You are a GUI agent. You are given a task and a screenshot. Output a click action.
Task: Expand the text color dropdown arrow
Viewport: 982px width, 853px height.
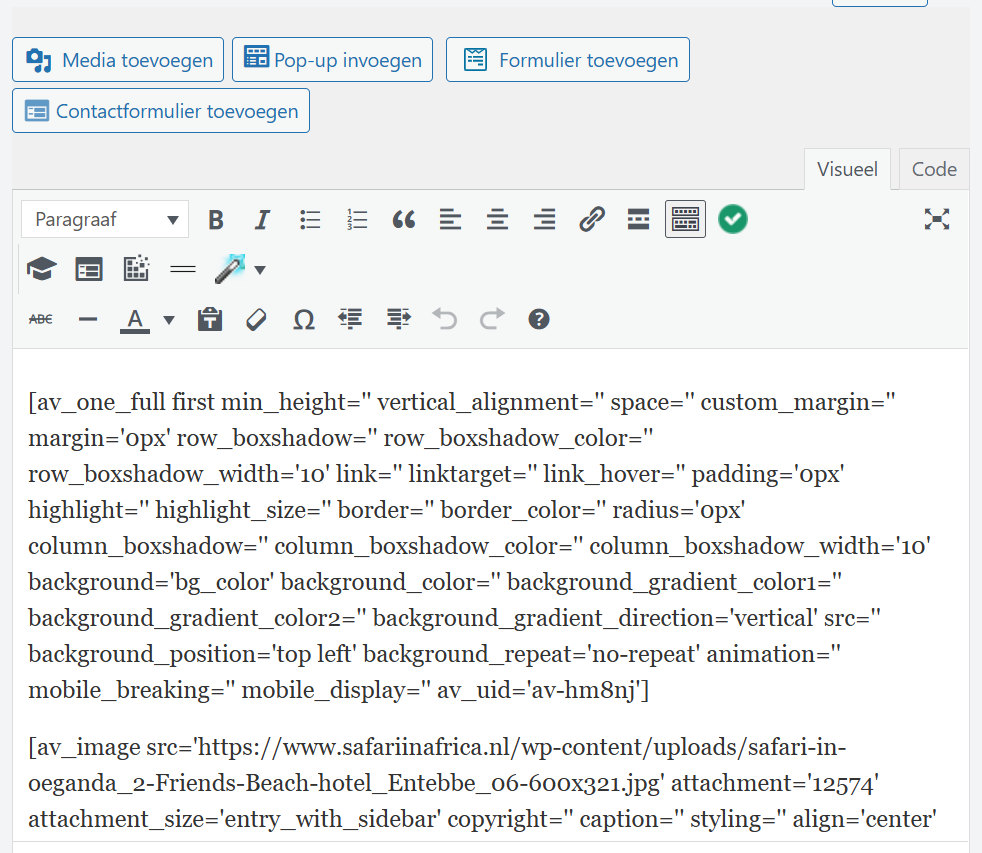click(169, 320)
